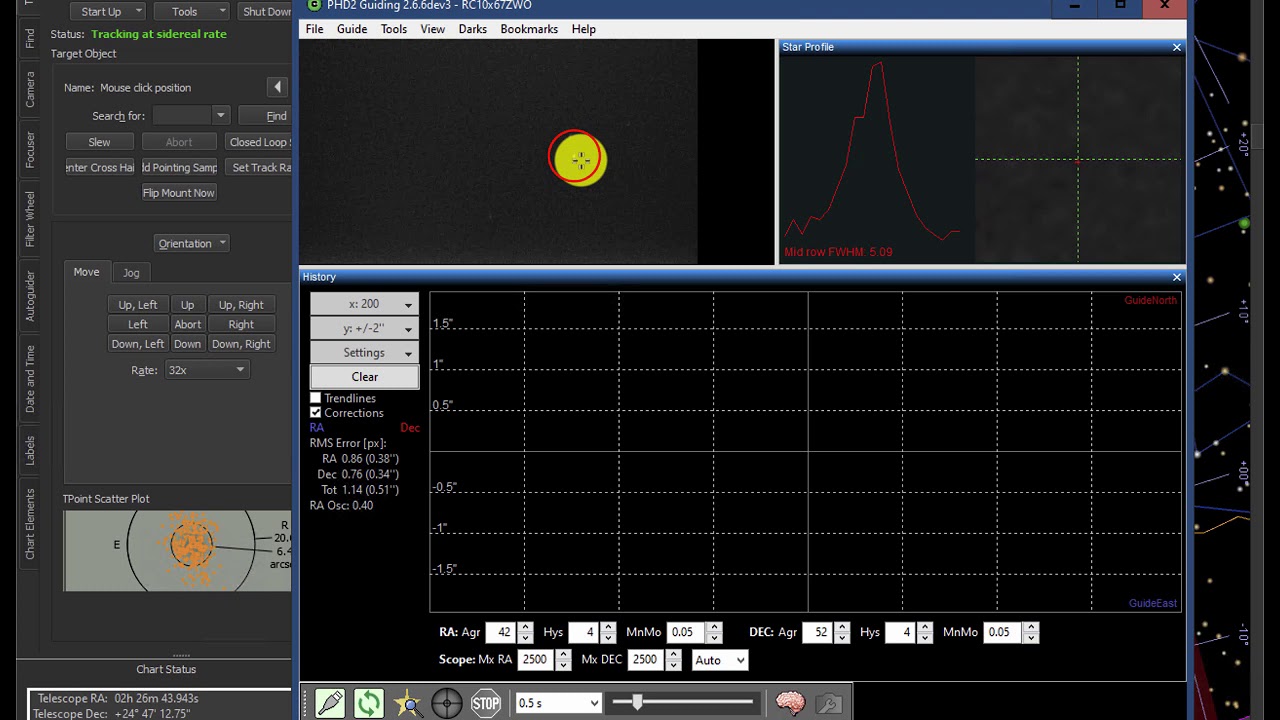
Task: Open the Help menu
Action: coord(584,29)
